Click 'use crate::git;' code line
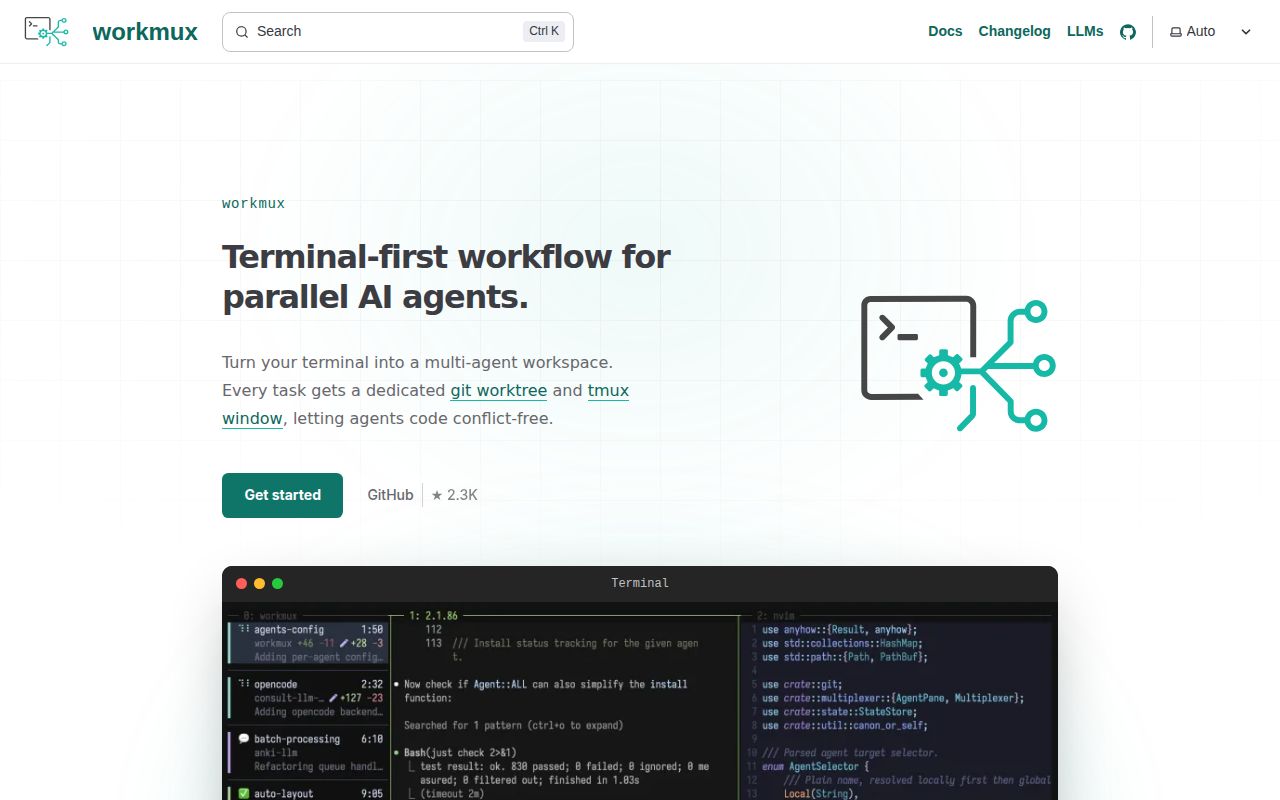1280x800 pixels. click(x=802, y=684)
